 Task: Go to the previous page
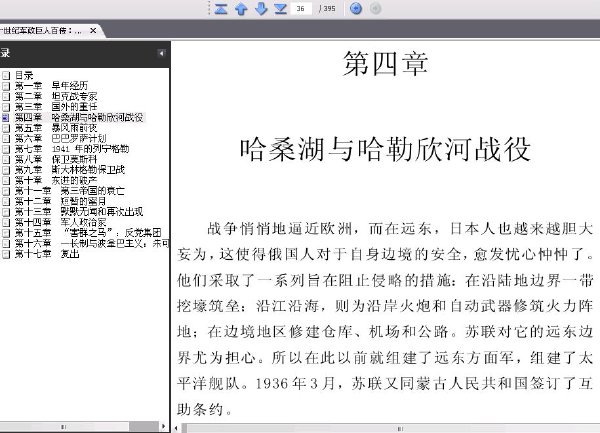click(x=241, y=8)
